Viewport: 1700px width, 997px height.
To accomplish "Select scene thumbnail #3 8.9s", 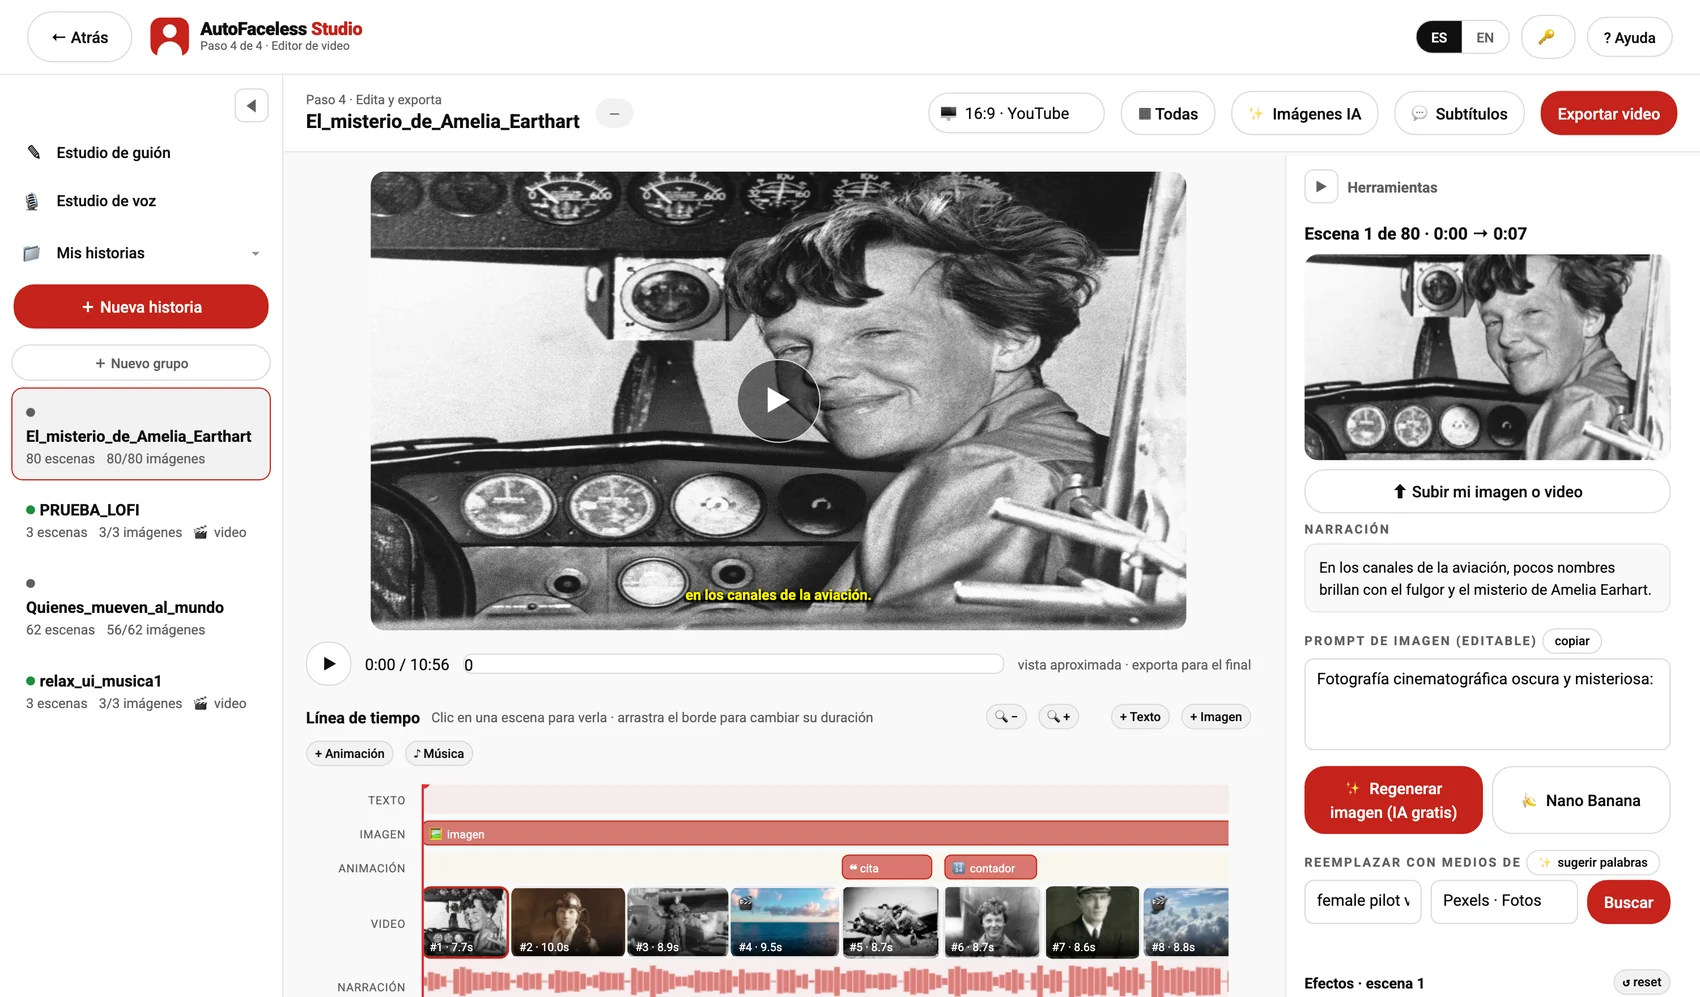I will point(678,922).
